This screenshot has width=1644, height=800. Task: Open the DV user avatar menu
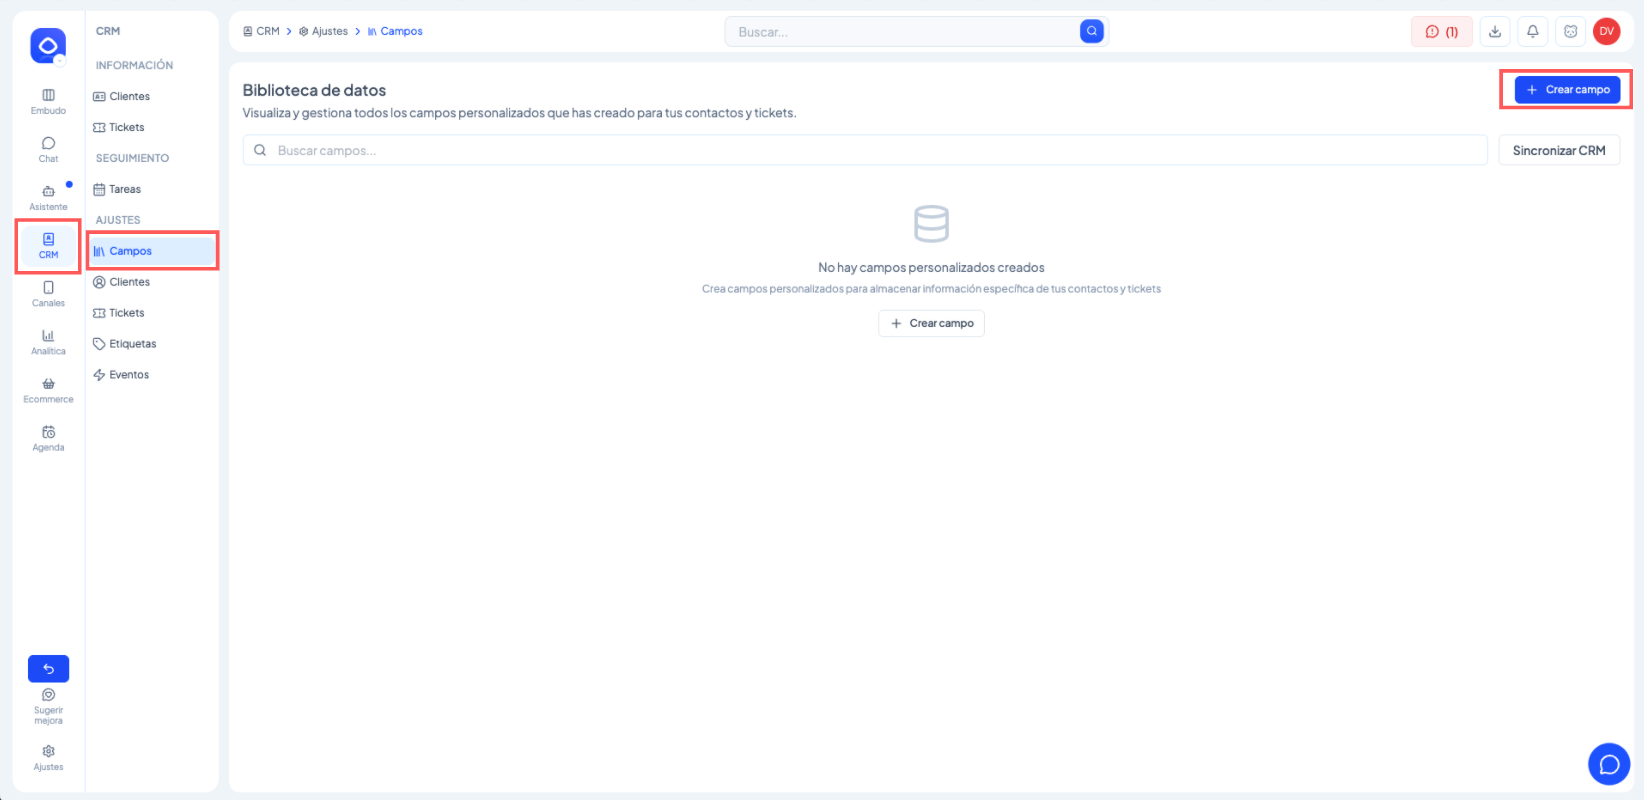coord(1607,32)
